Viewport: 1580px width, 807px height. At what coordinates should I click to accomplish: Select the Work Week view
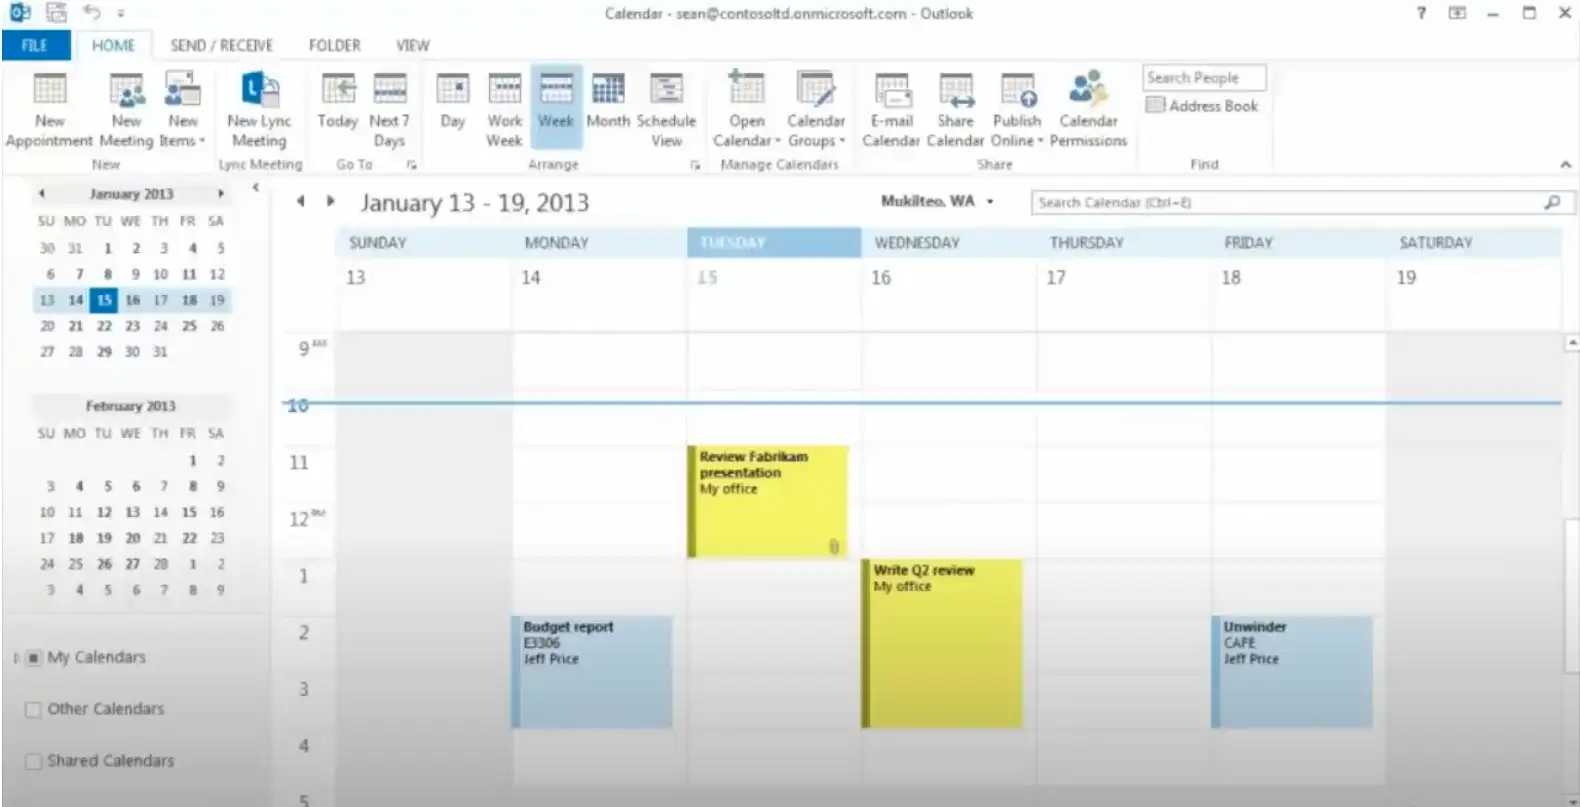[x=504, y=110]
